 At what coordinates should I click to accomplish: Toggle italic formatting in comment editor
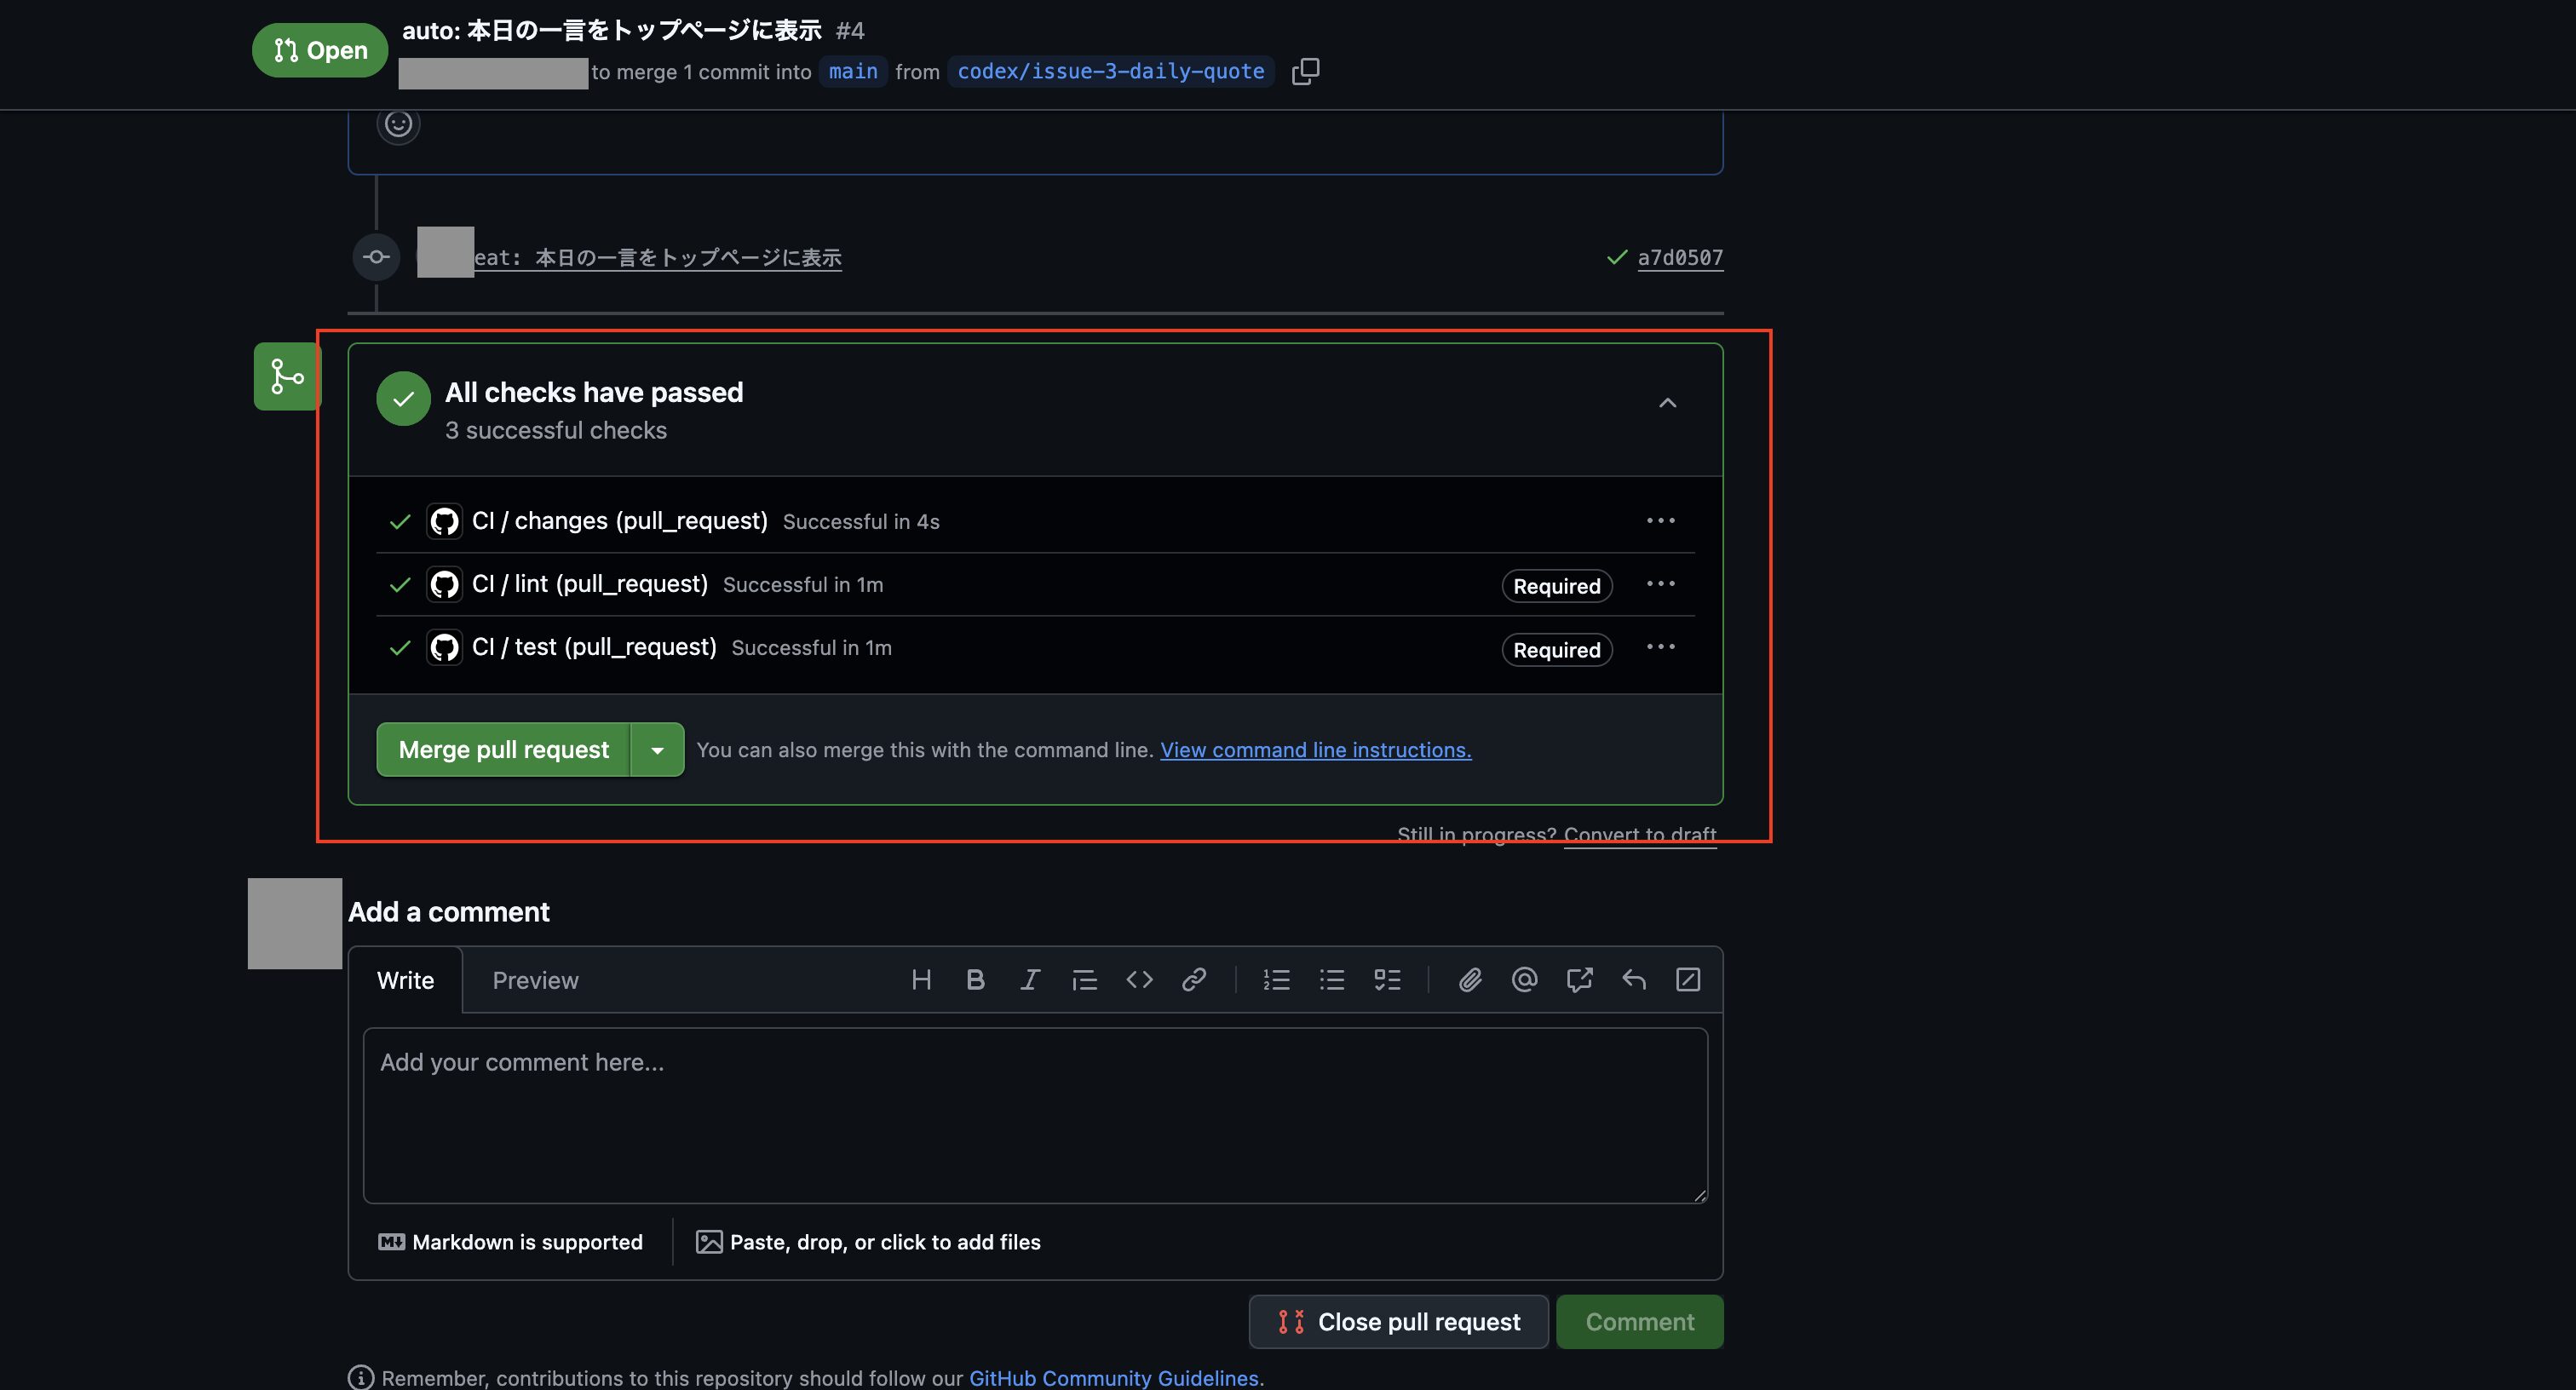(1029, 980)
